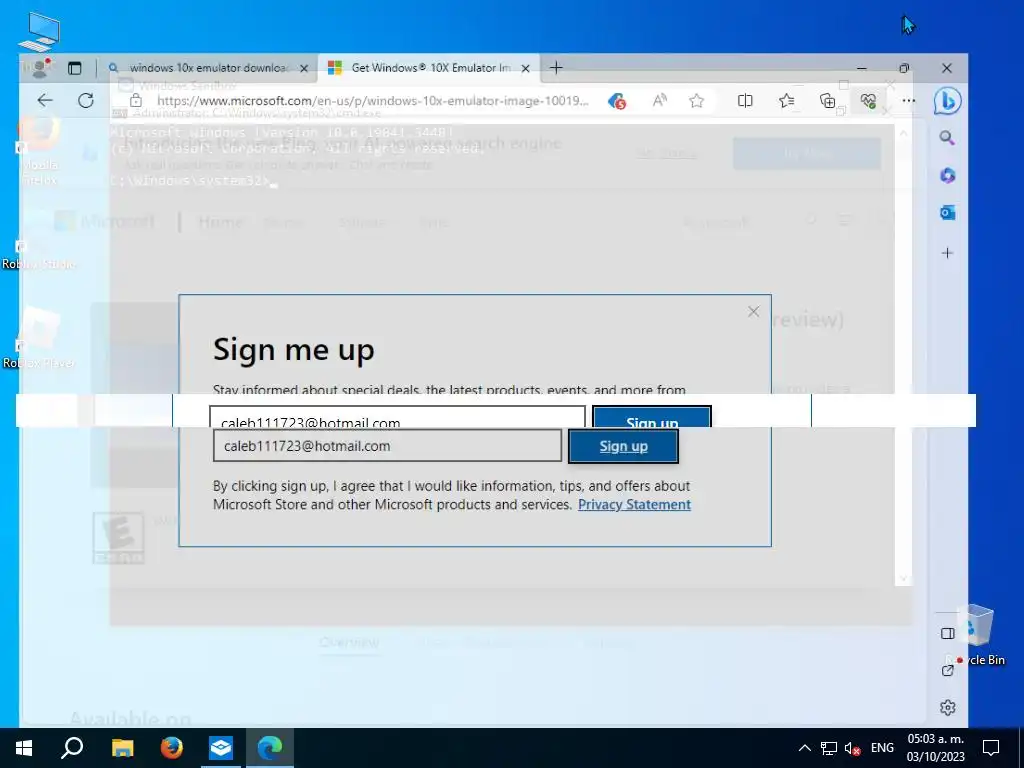Open Browser essentials heart icon
The height and width of the screenshot is (768, 1024).
coord(868,101)
